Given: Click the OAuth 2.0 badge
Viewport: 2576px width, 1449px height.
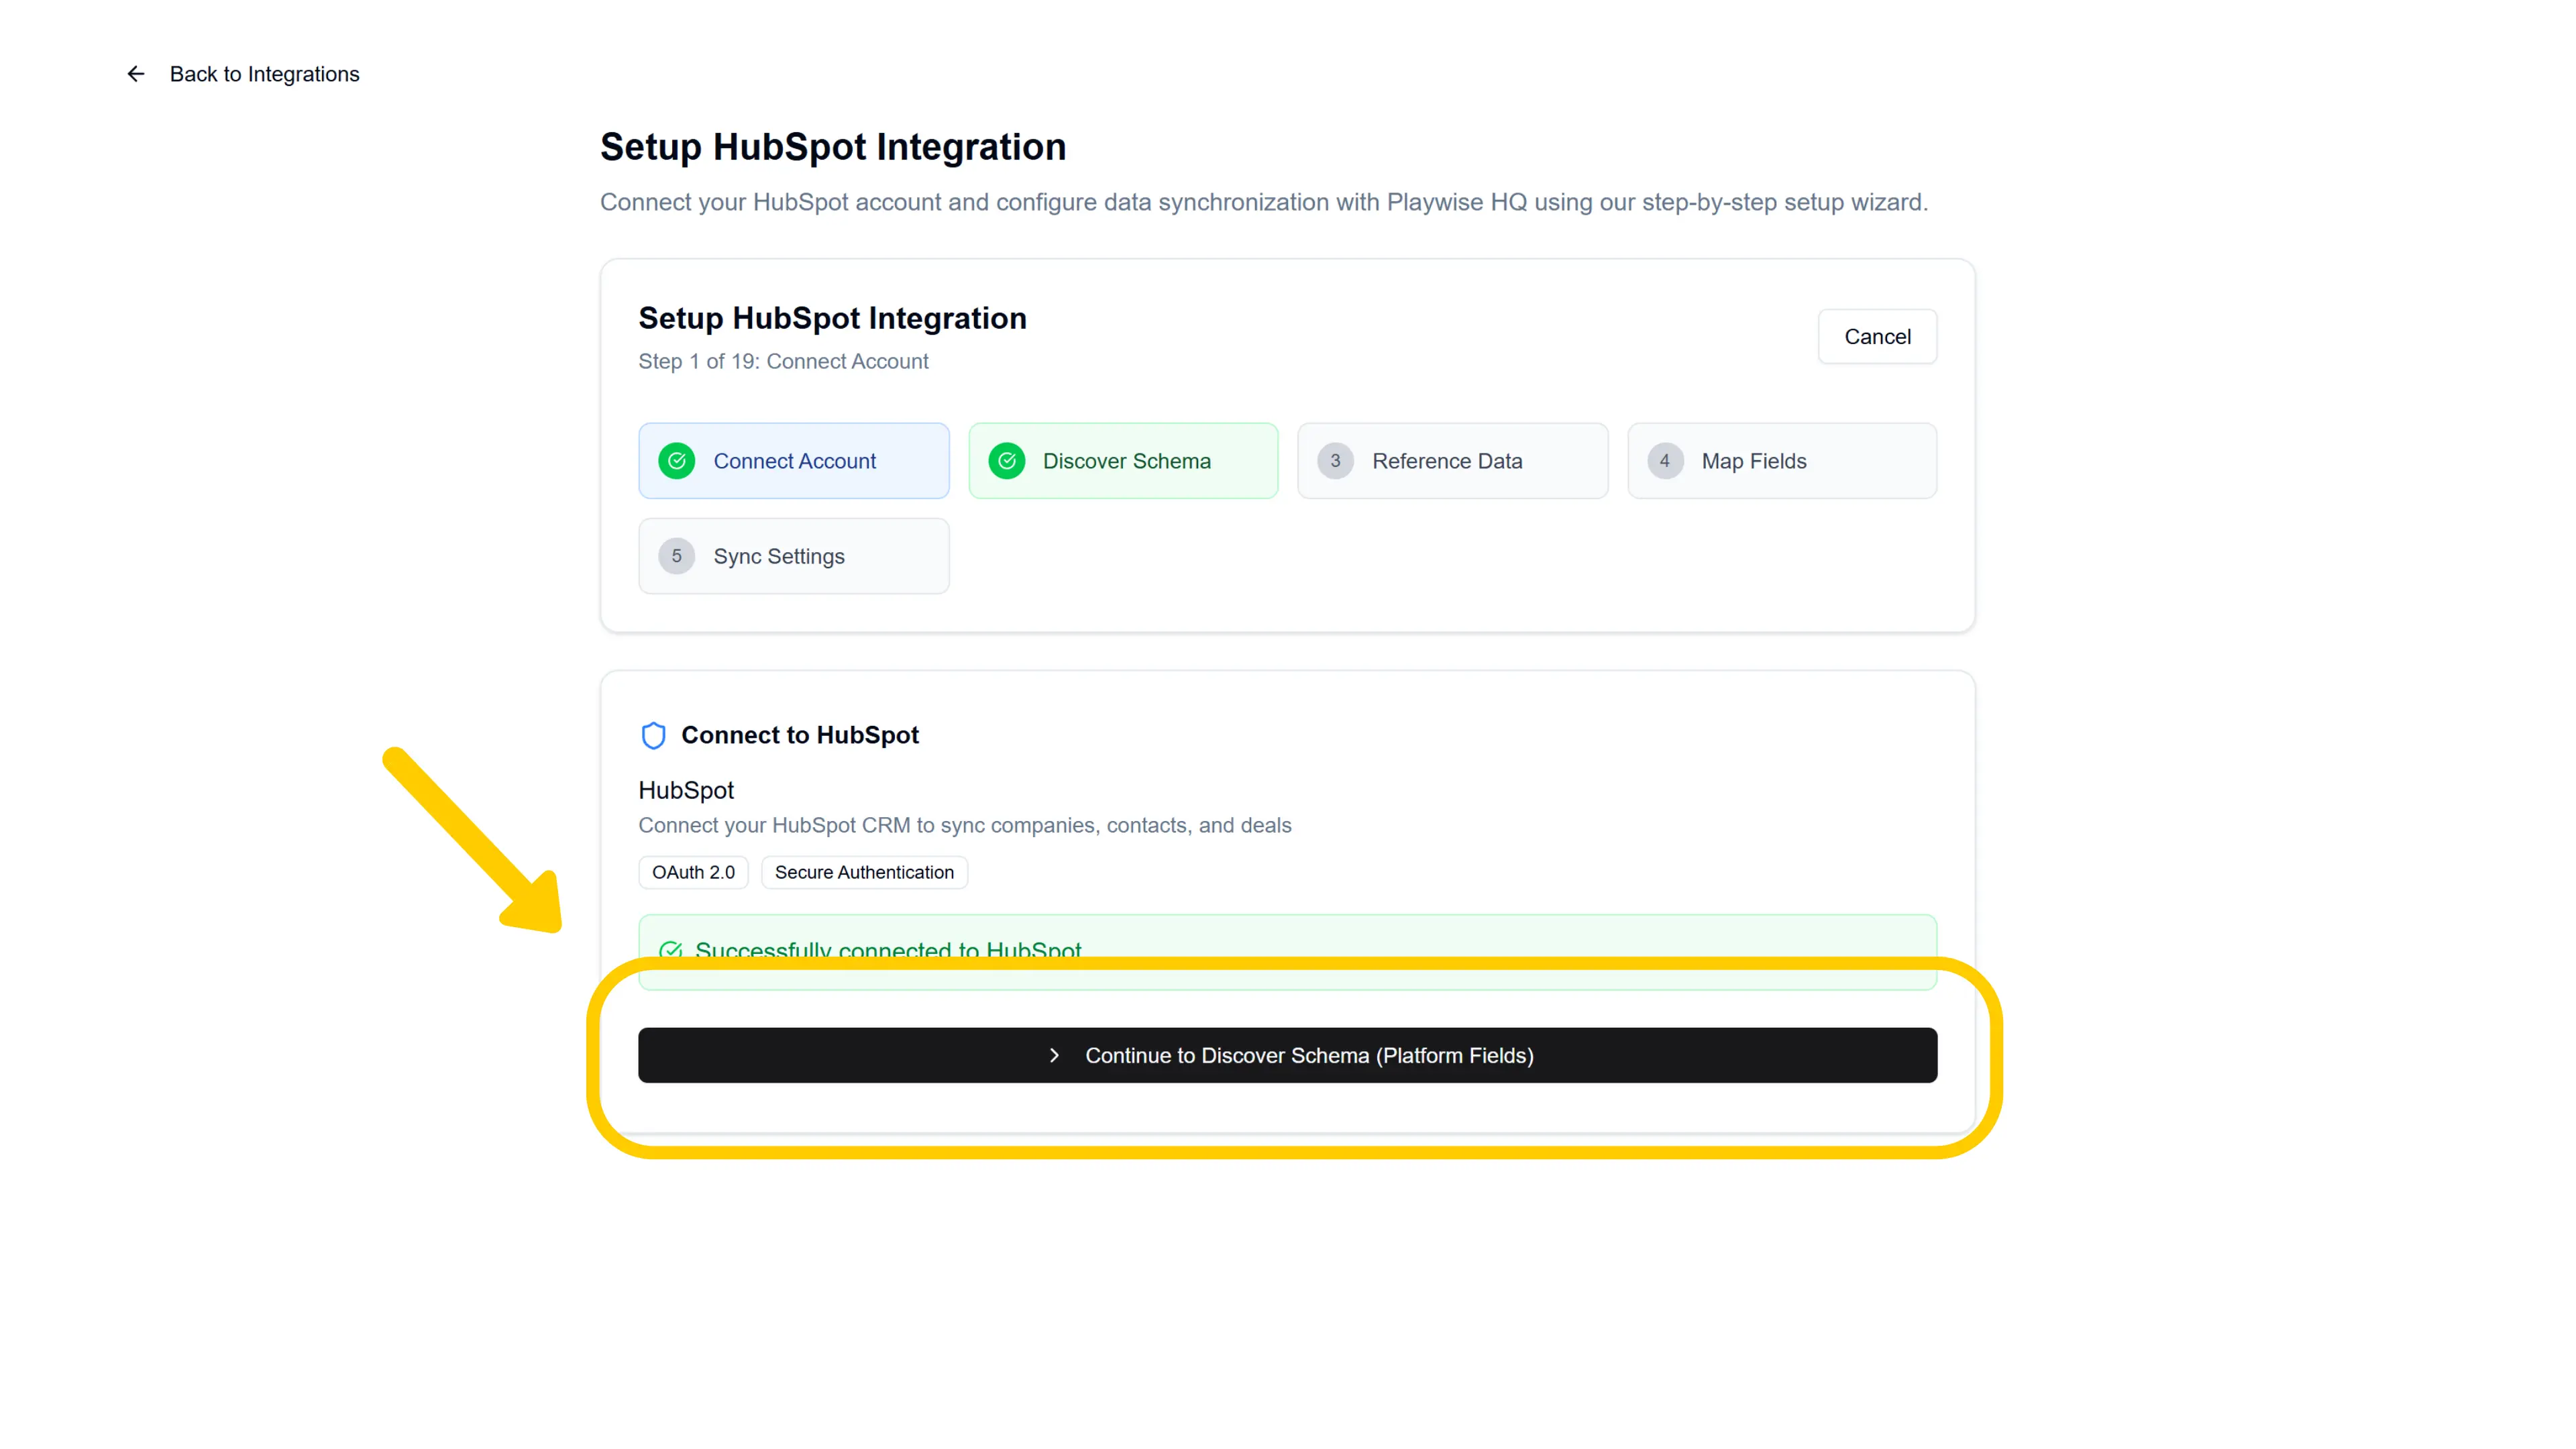Looking at the screenshot, I should click(x=693, y=871).
